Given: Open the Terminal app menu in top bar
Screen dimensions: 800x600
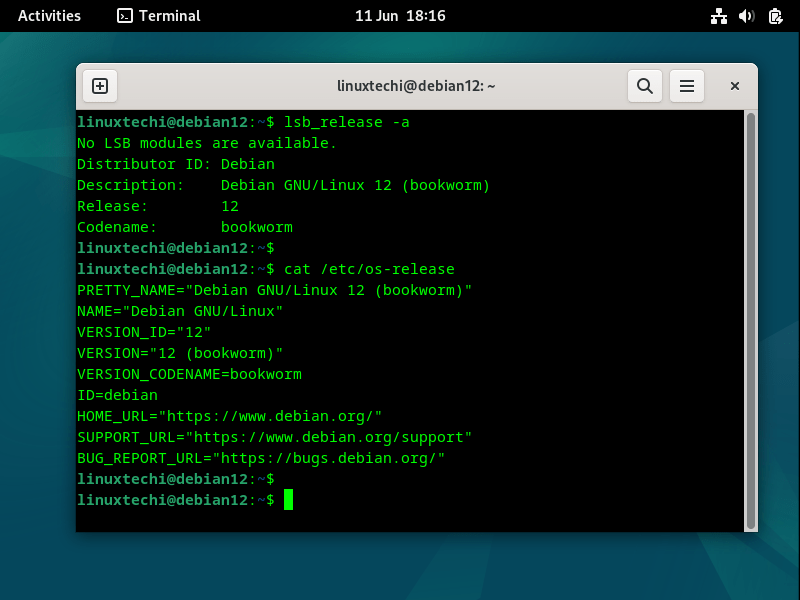Looking at the screenshot, I should pos(159,16).
